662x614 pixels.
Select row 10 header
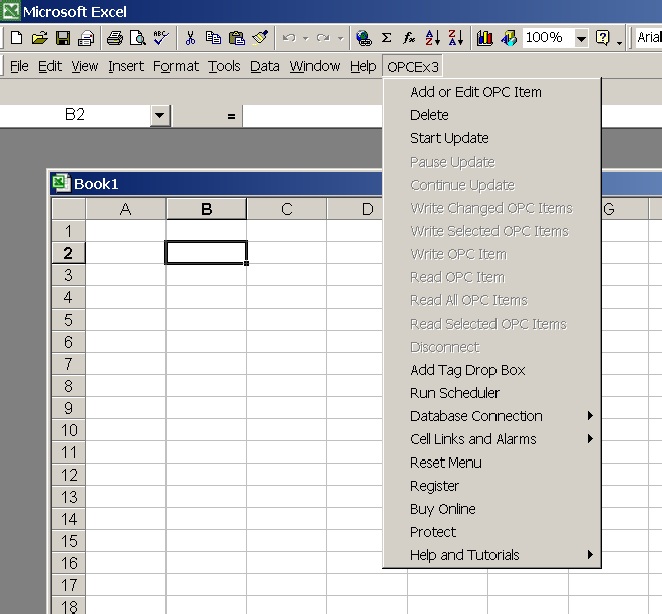coord(68,430)
